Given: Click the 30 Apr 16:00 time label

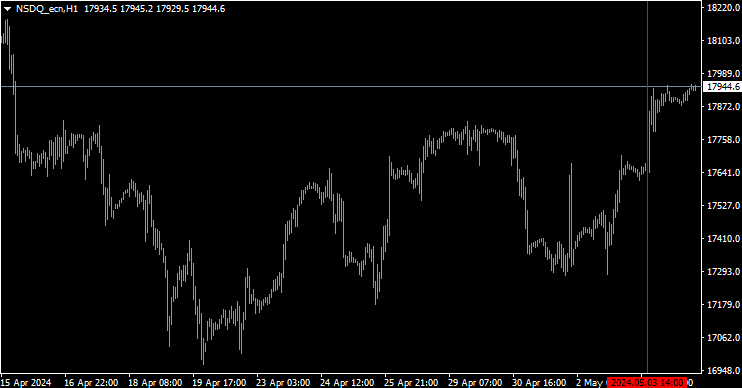Looking at the screenshot, I should [539, 382].
